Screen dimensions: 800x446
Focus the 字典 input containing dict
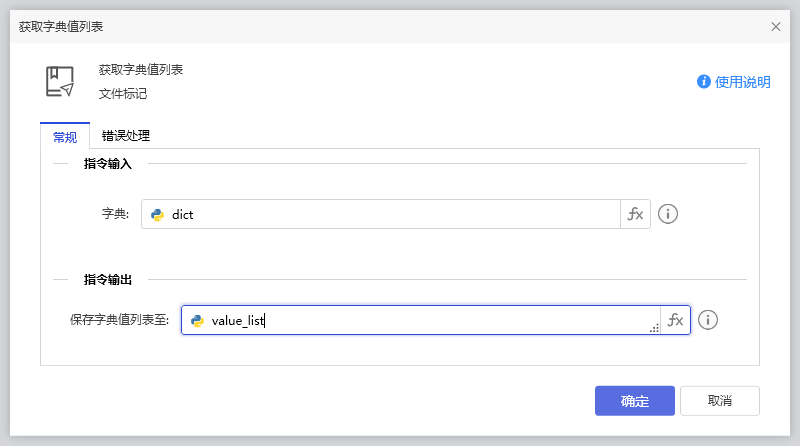click(390, 214)
